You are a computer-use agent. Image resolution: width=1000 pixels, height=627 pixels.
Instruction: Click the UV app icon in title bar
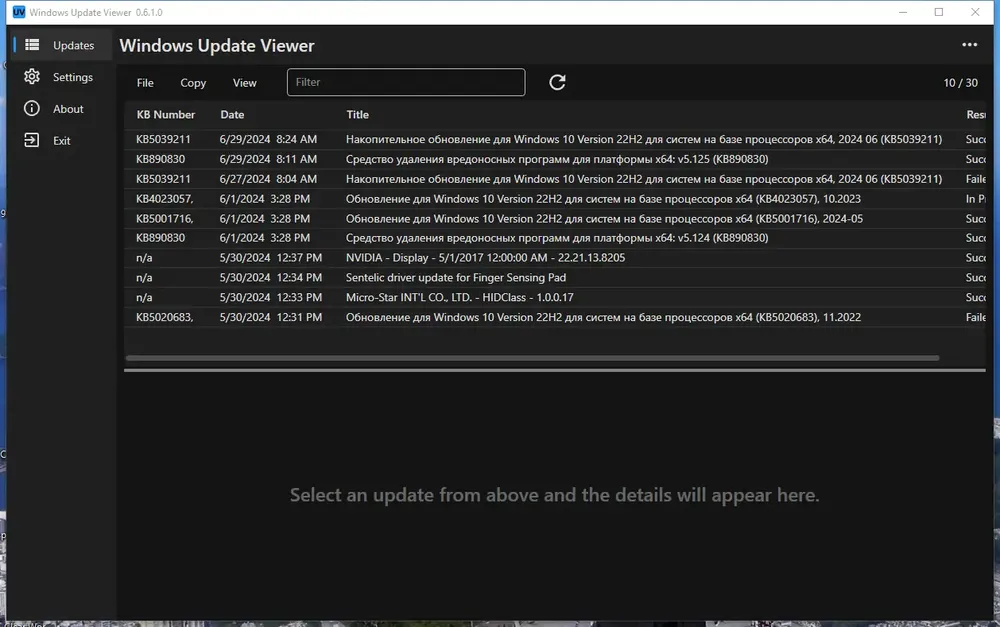point(19,12)
